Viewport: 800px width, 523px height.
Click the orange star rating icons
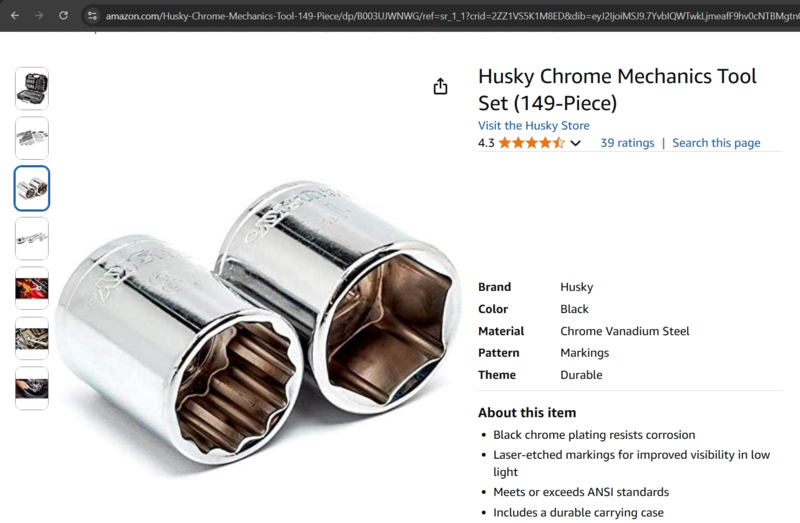(x=532, y=143)
